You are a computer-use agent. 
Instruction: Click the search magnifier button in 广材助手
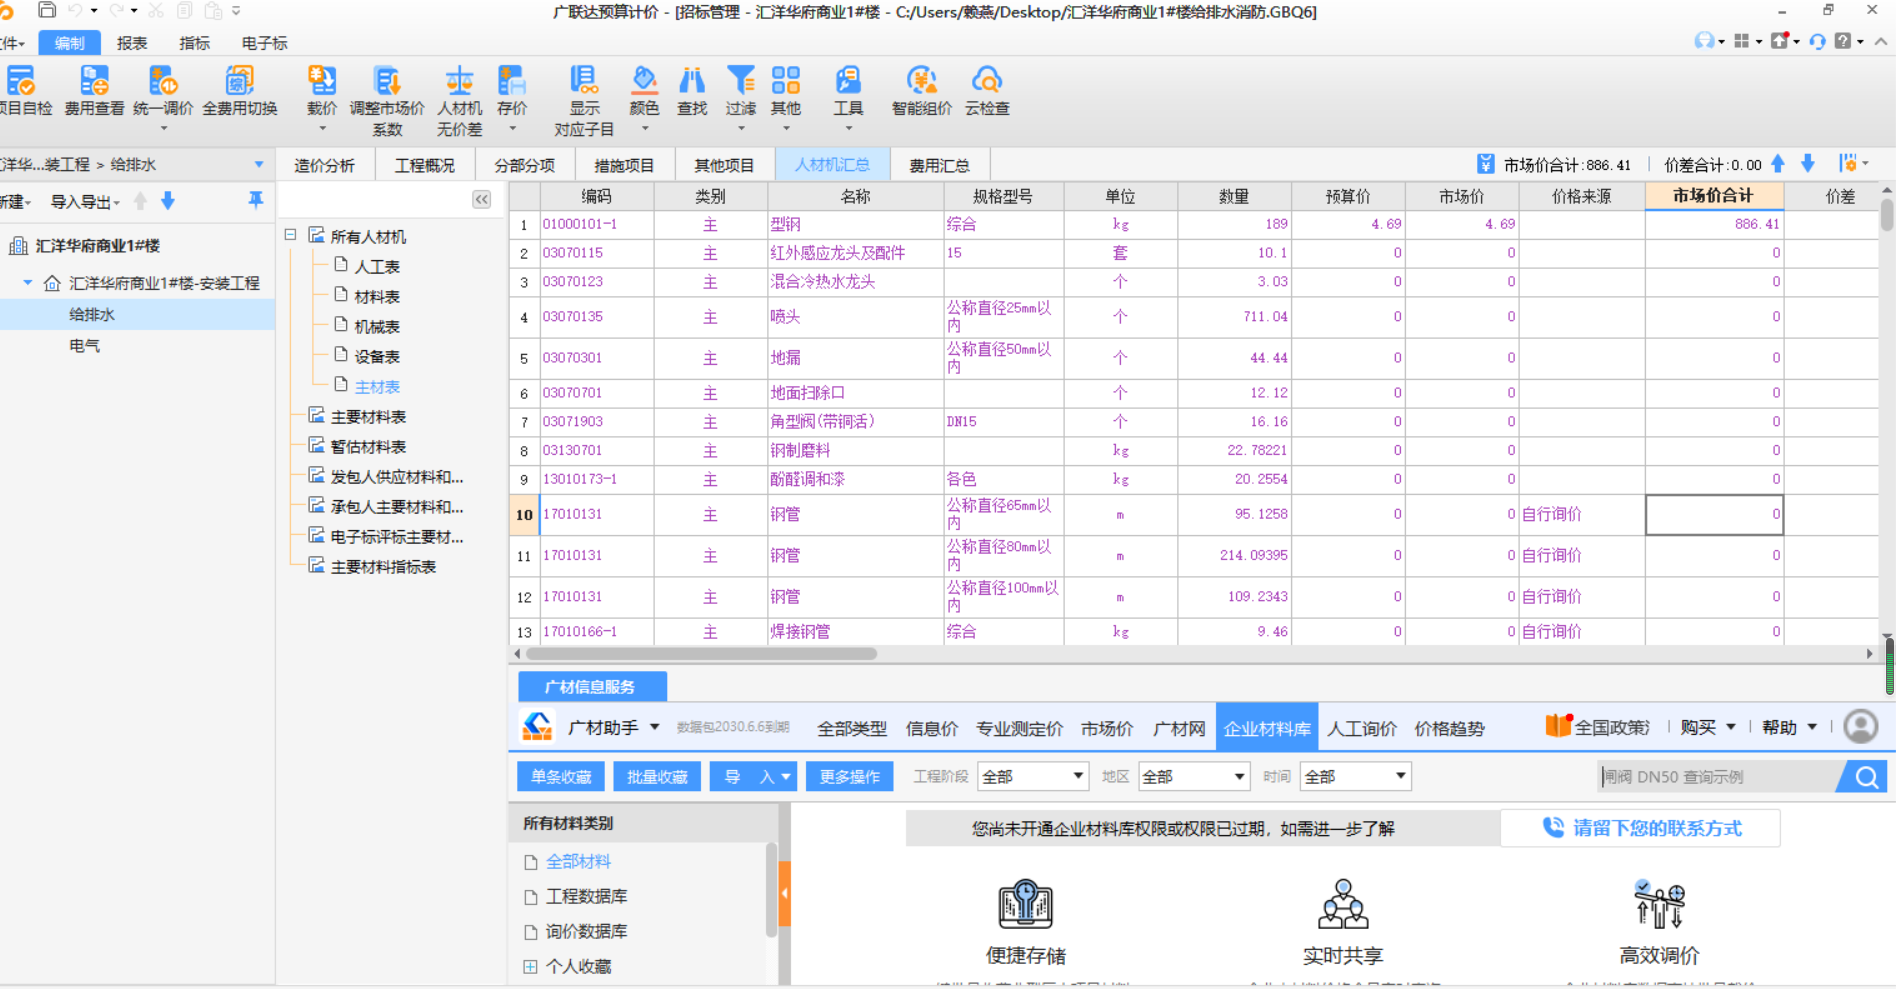pyautogui.click(x=1866, y=777)
